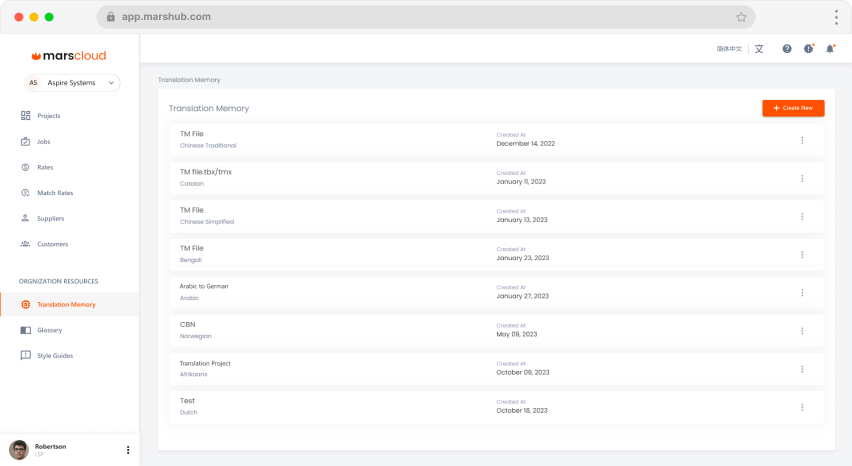
Task: Open Glossary in the sidebar
Action: [x=49, y=330]
